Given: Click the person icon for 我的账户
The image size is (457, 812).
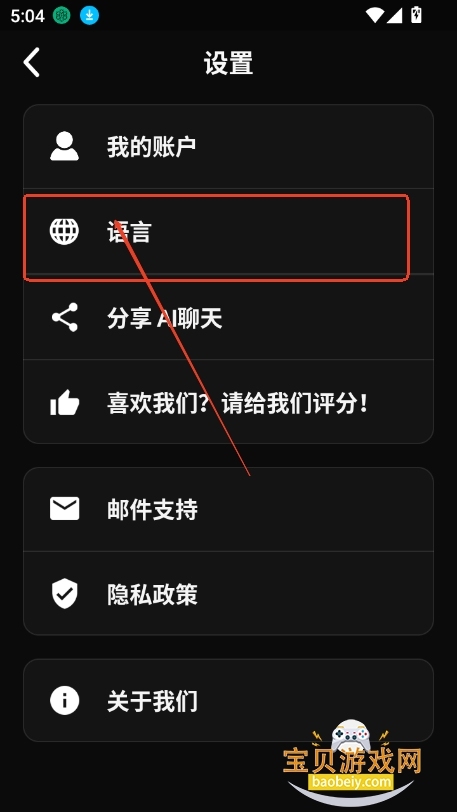Looking at the screenshot, I should pyautogui.click(x=64, y=146).
